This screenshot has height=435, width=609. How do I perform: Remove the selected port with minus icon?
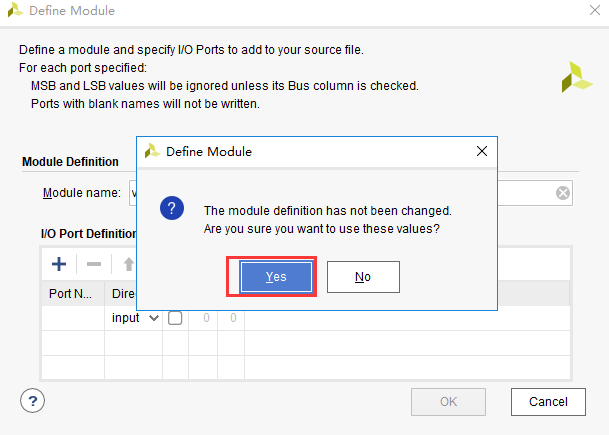point(93,264)
